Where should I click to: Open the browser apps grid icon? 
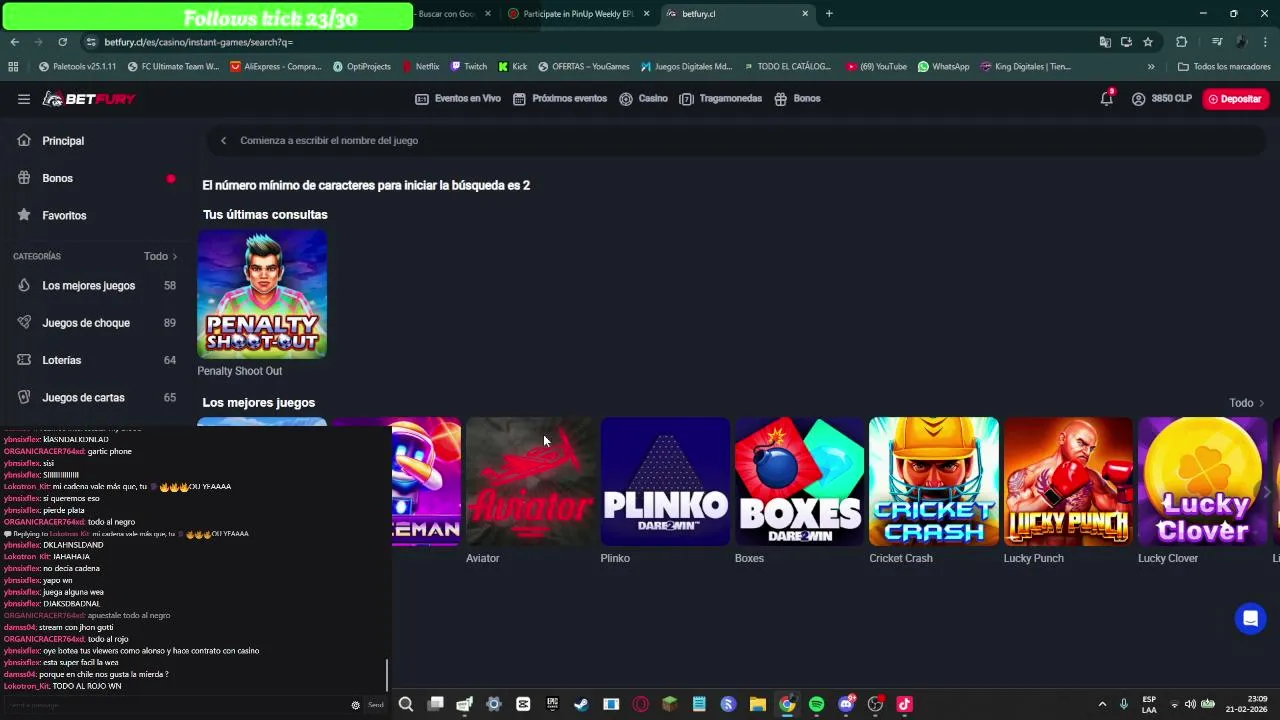click(x=13, y=67)
